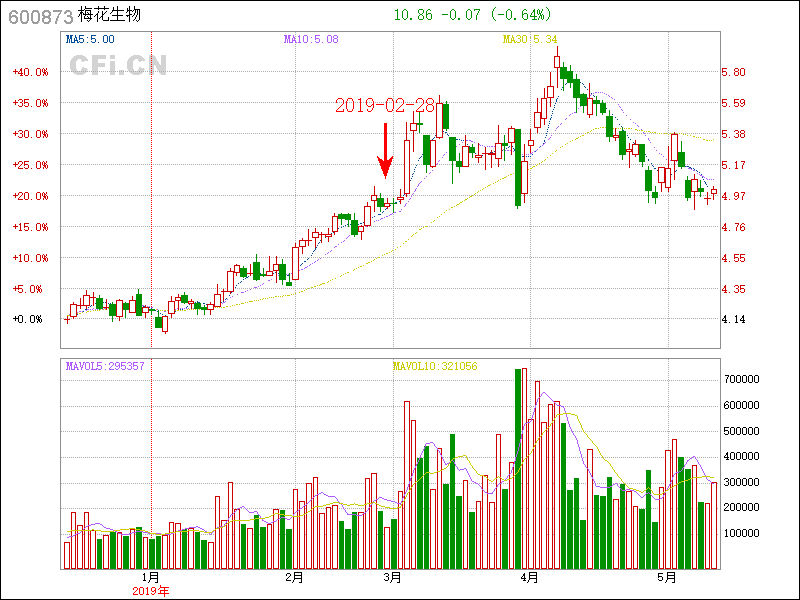
Task: Select the 5月 label on time axis
Action: coord(667,578)
